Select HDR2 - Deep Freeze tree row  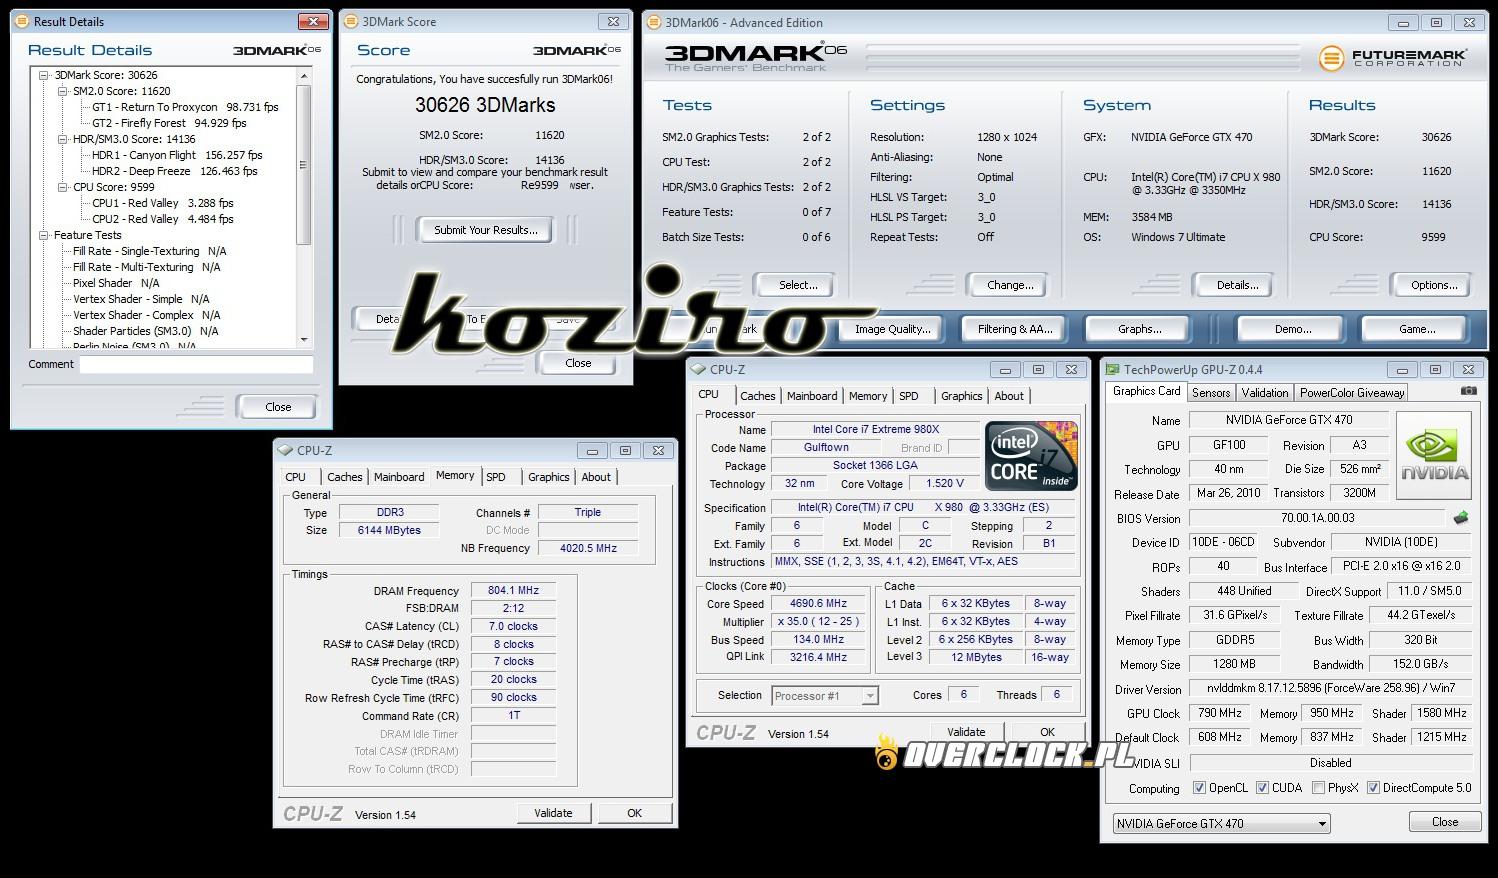174,171
